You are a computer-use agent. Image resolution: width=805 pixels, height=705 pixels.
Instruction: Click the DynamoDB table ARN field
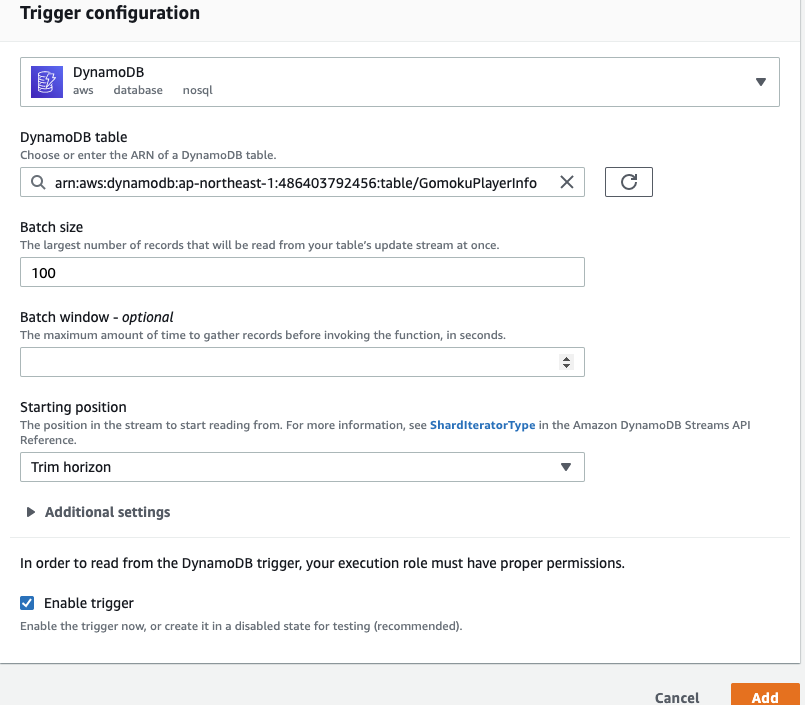tap(302, 182)
